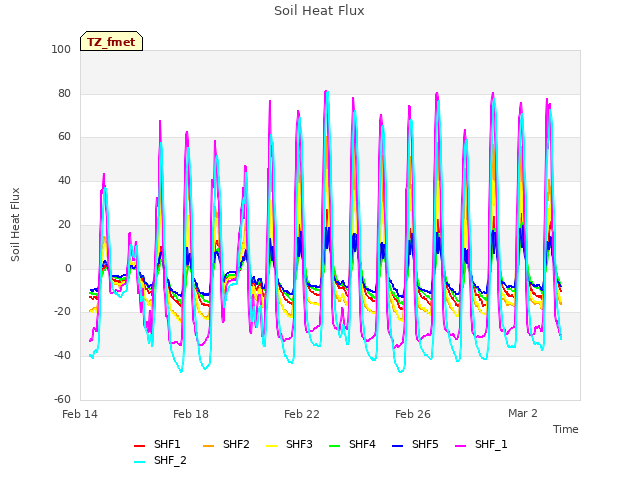Select the SHF_1 legend label
Image resolution: width=640 pixels, height=480 pixels.
[491, 444]
